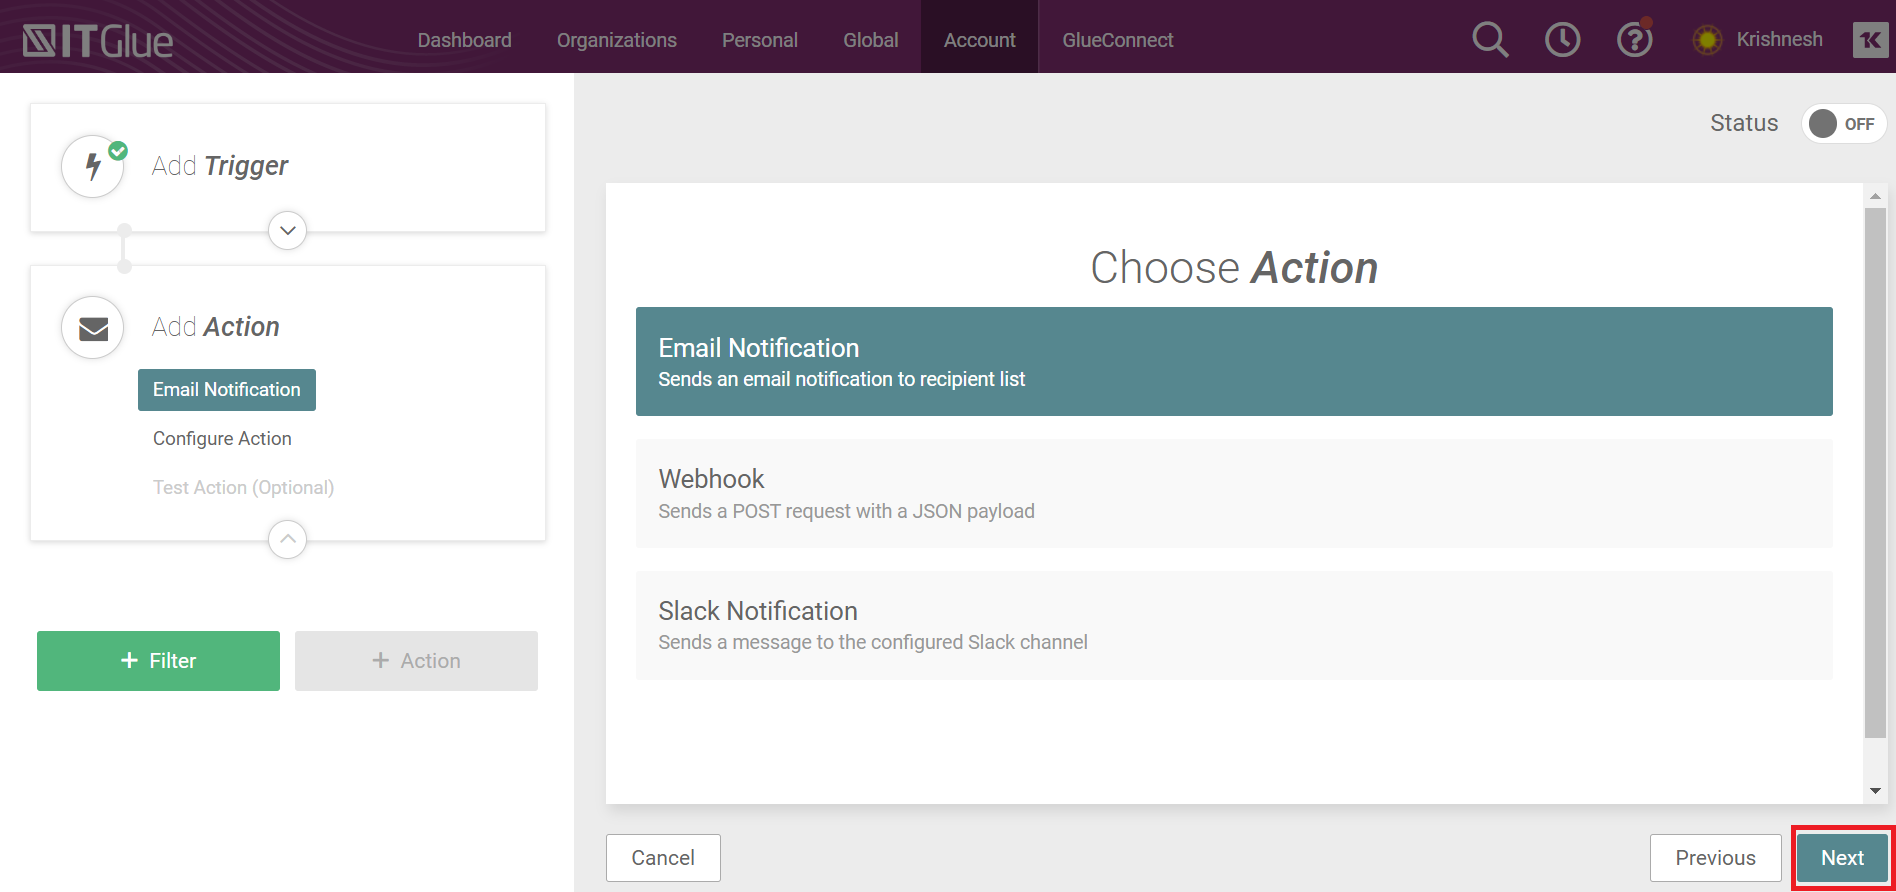Select the Email Notification action option
Viewport: 1896px width, 892px height.
coord(1234,362)
